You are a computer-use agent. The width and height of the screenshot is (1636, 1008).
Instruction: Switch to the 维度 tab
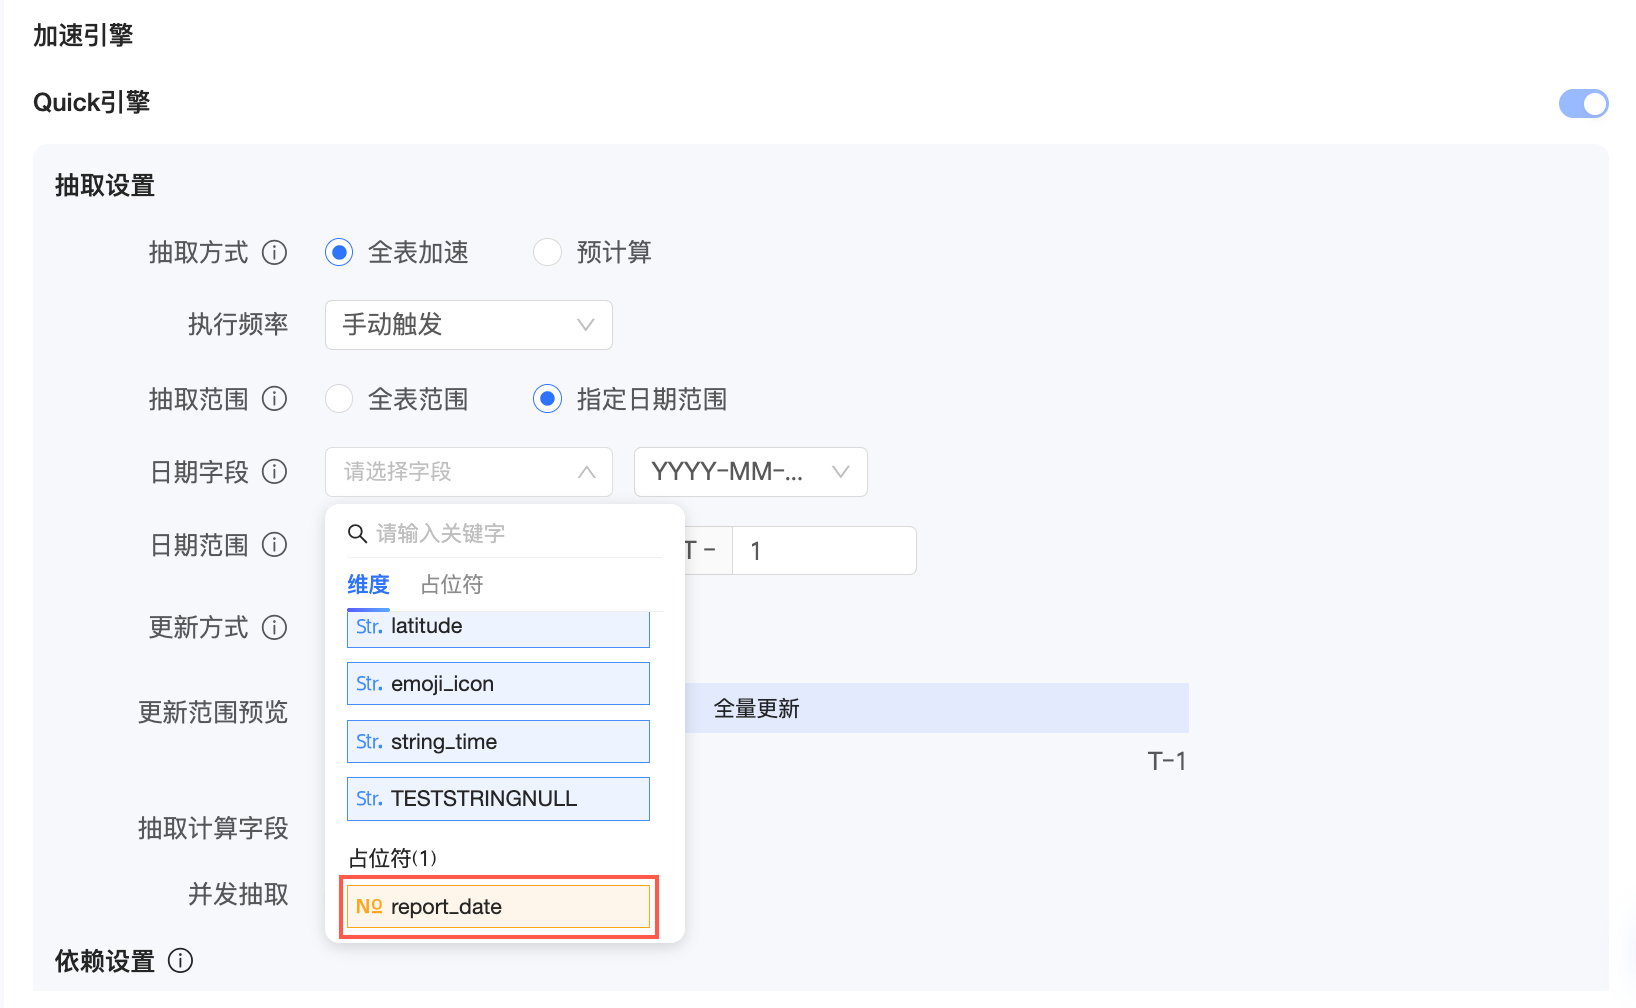(368, 585)
